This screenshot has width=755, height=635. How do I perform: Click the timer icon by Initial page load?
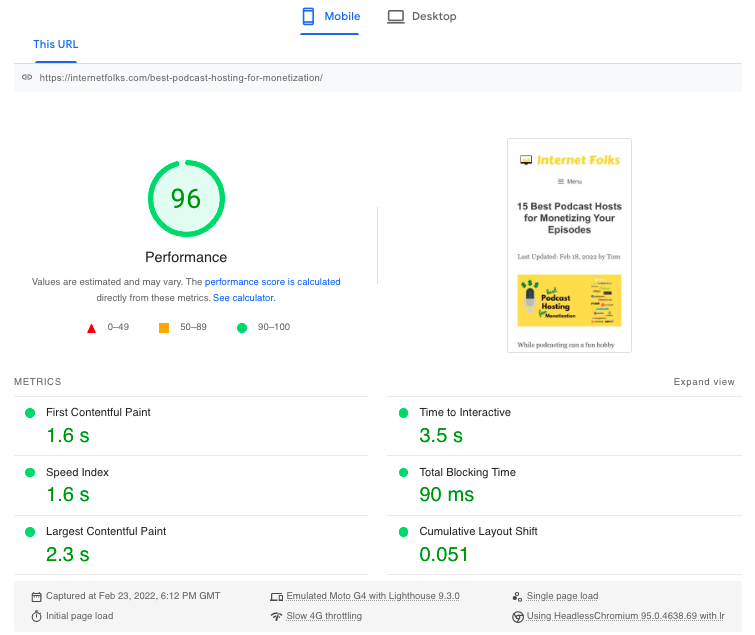click(37, 616)
